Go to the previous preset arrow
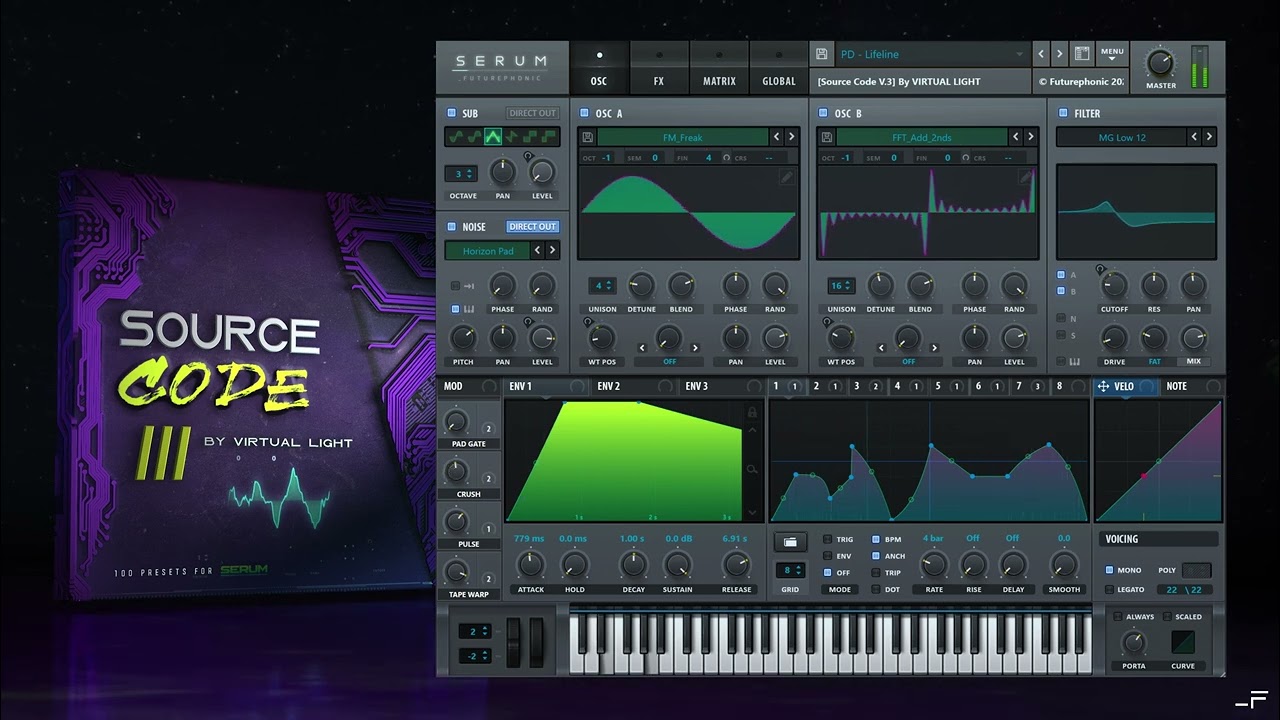 tap(1041, 54)
